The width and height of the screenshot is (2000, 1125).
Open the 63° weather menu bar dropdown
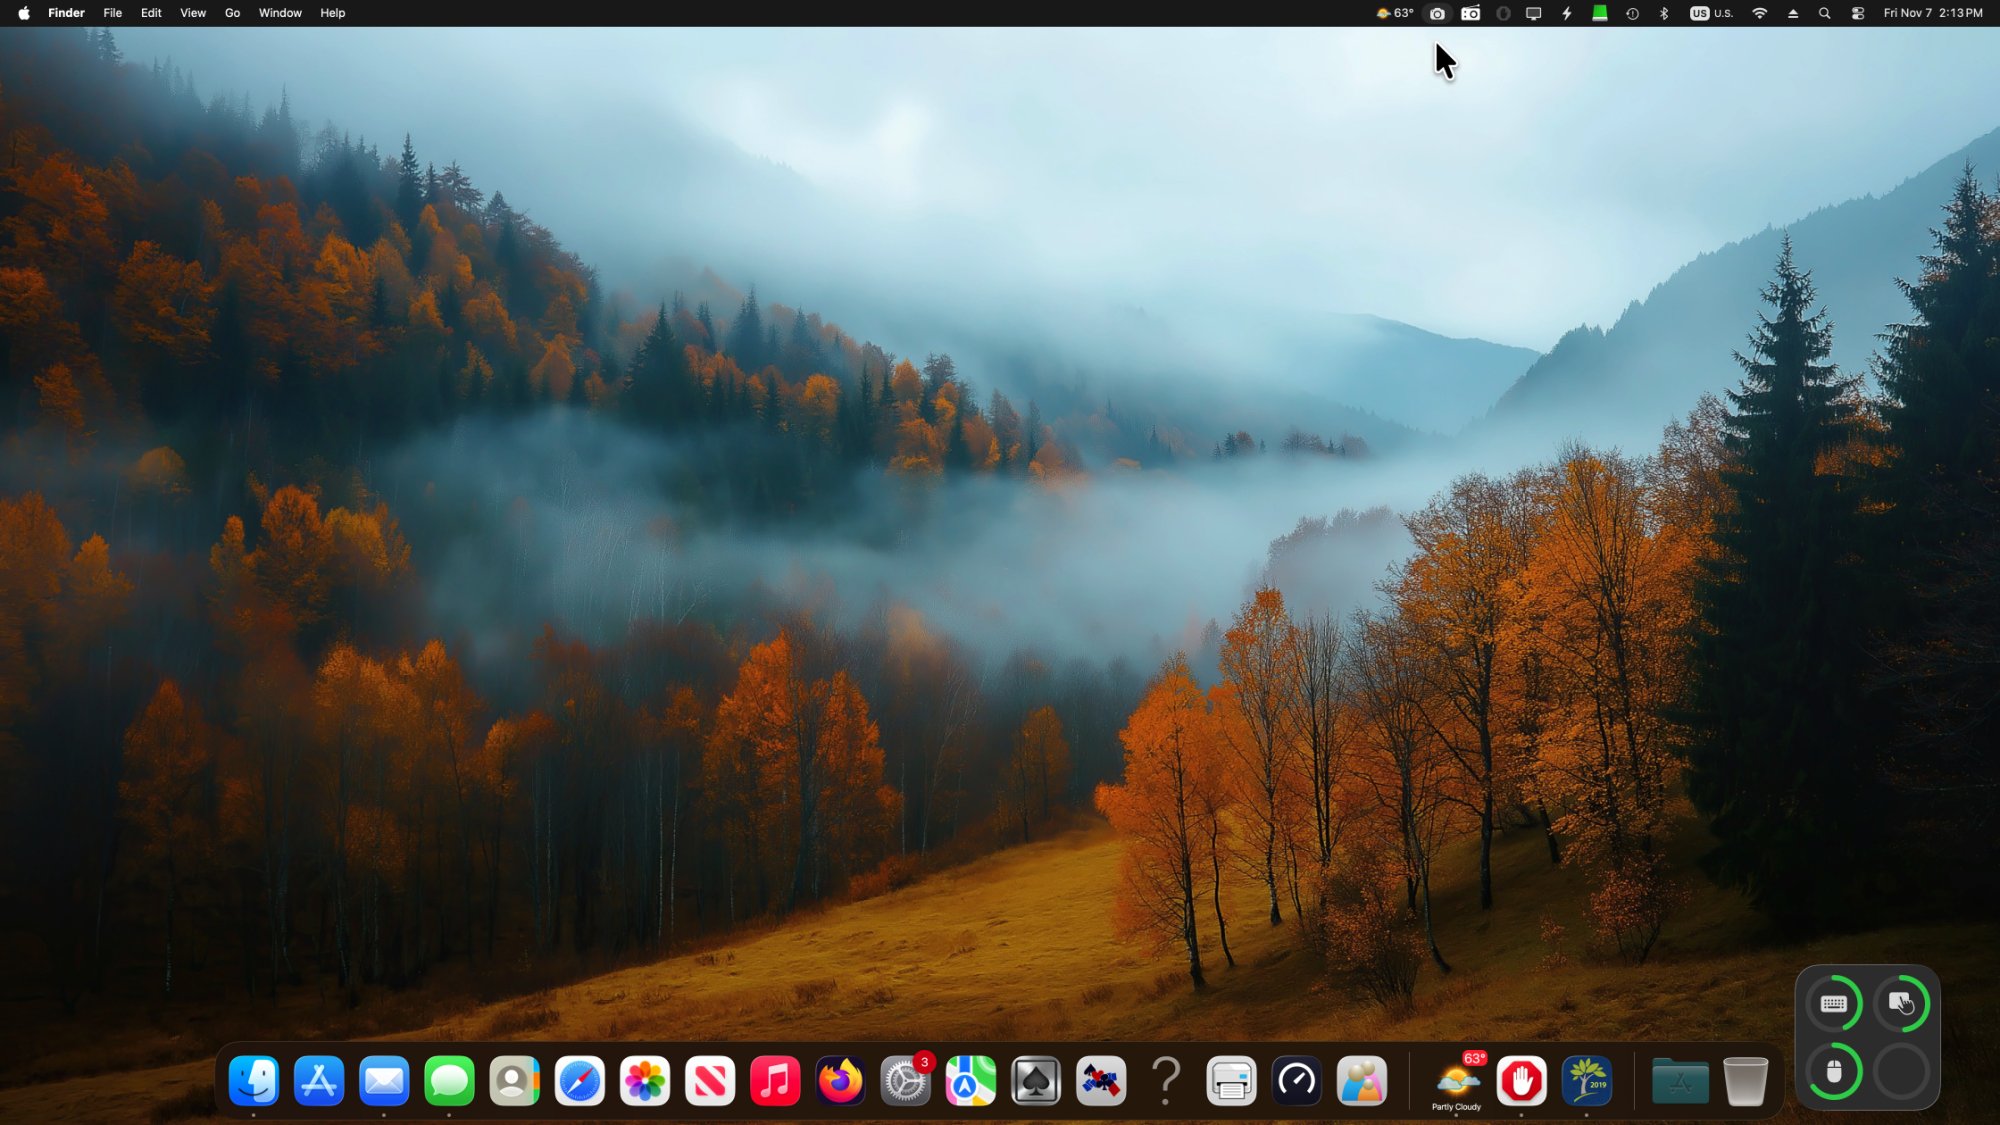click(x=1395, y=13)
